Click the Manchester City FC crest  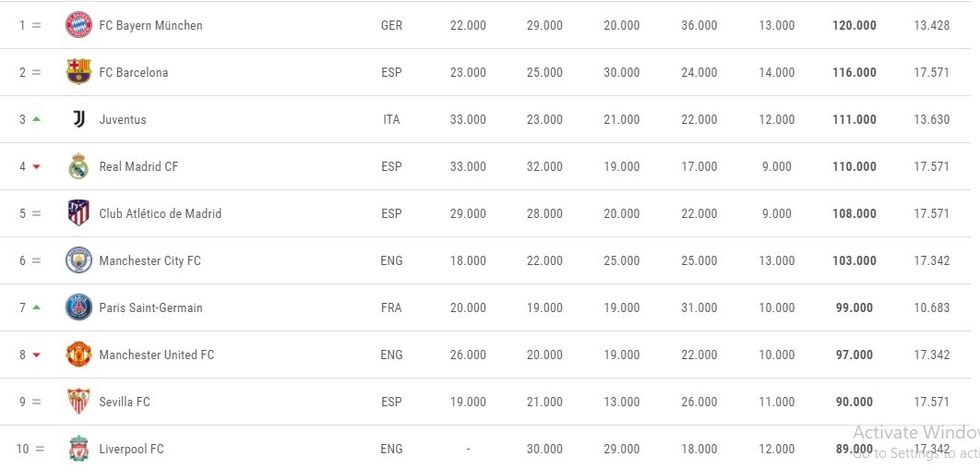[x=78, y=260]
